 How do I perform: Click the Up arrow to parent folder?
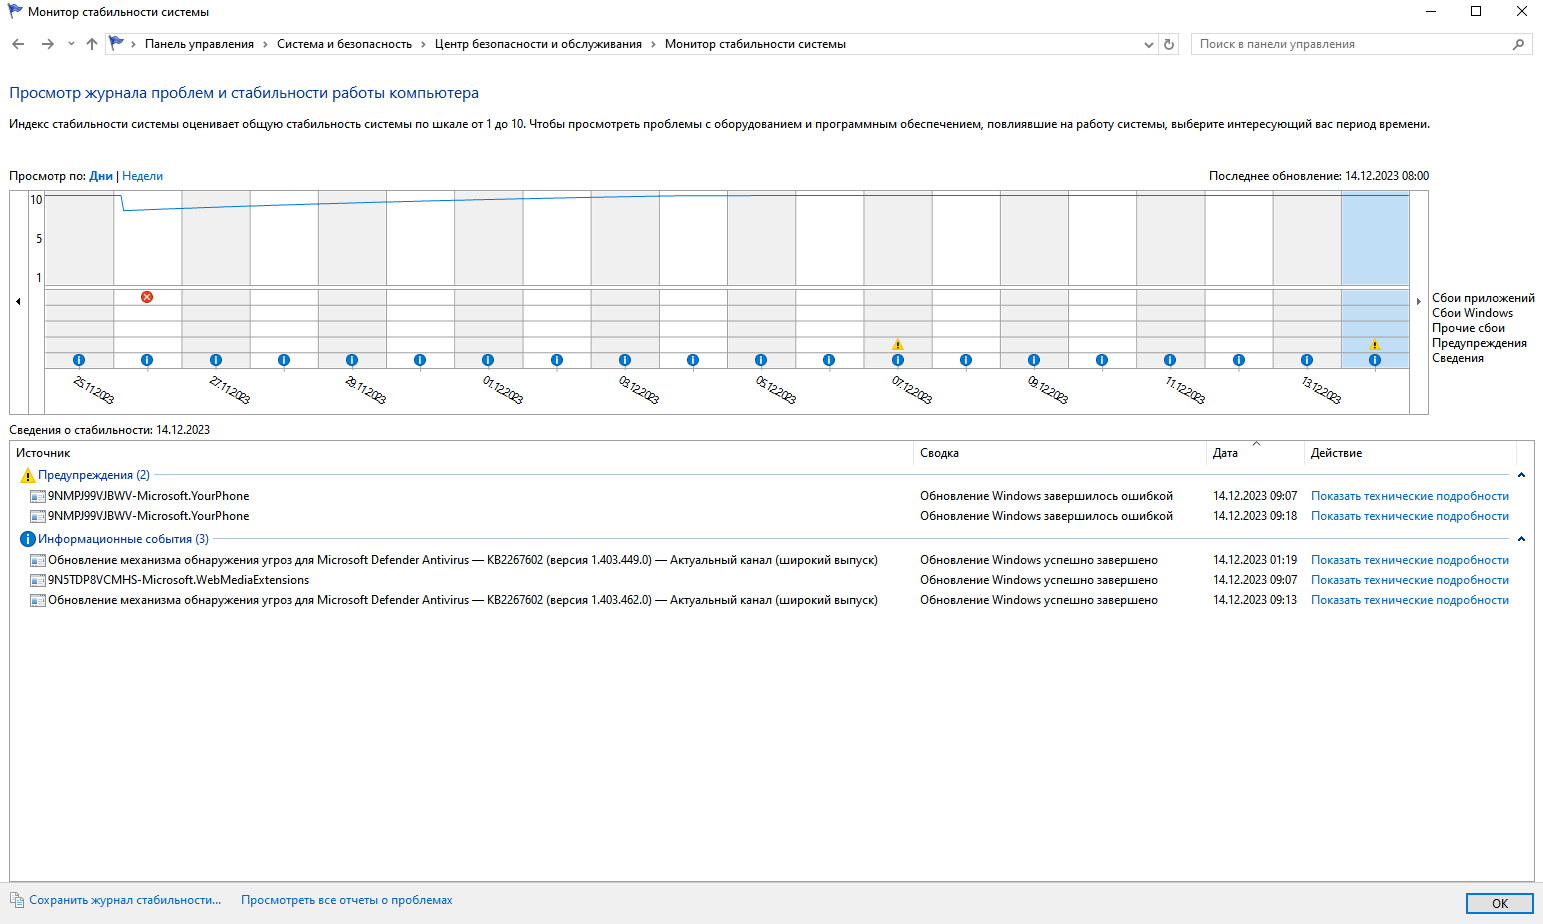92,44
